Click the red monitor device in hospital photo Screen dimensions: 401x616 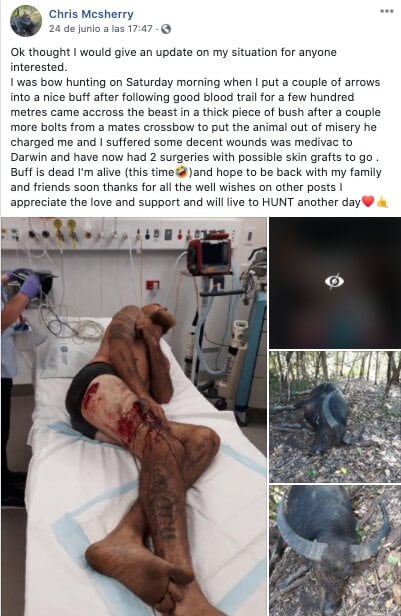click(209, 256)
